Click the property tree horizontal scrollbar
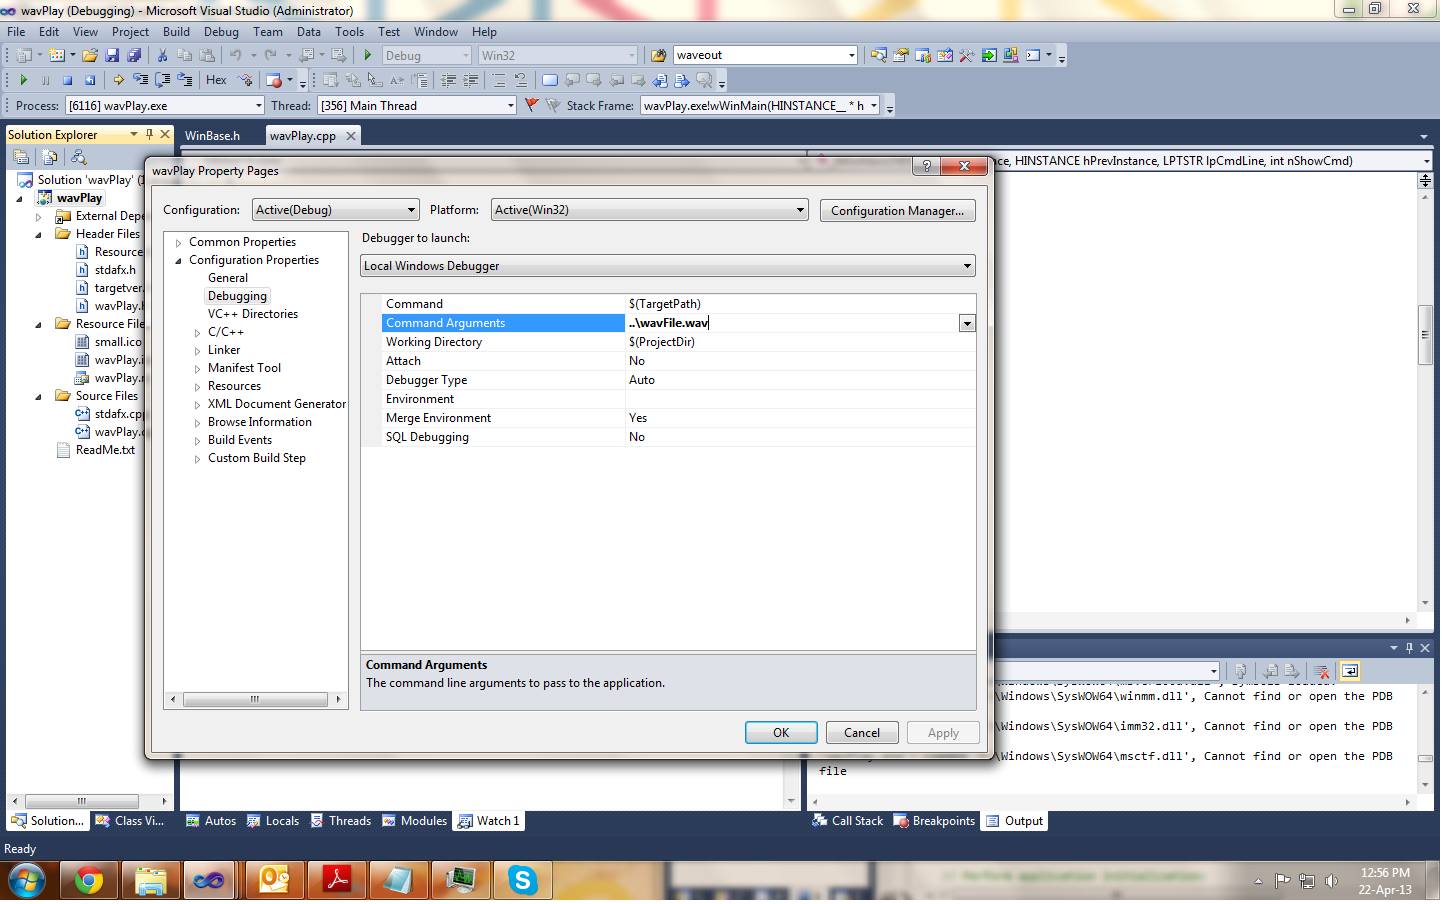Screen dimensions: 1442x904 256,699
